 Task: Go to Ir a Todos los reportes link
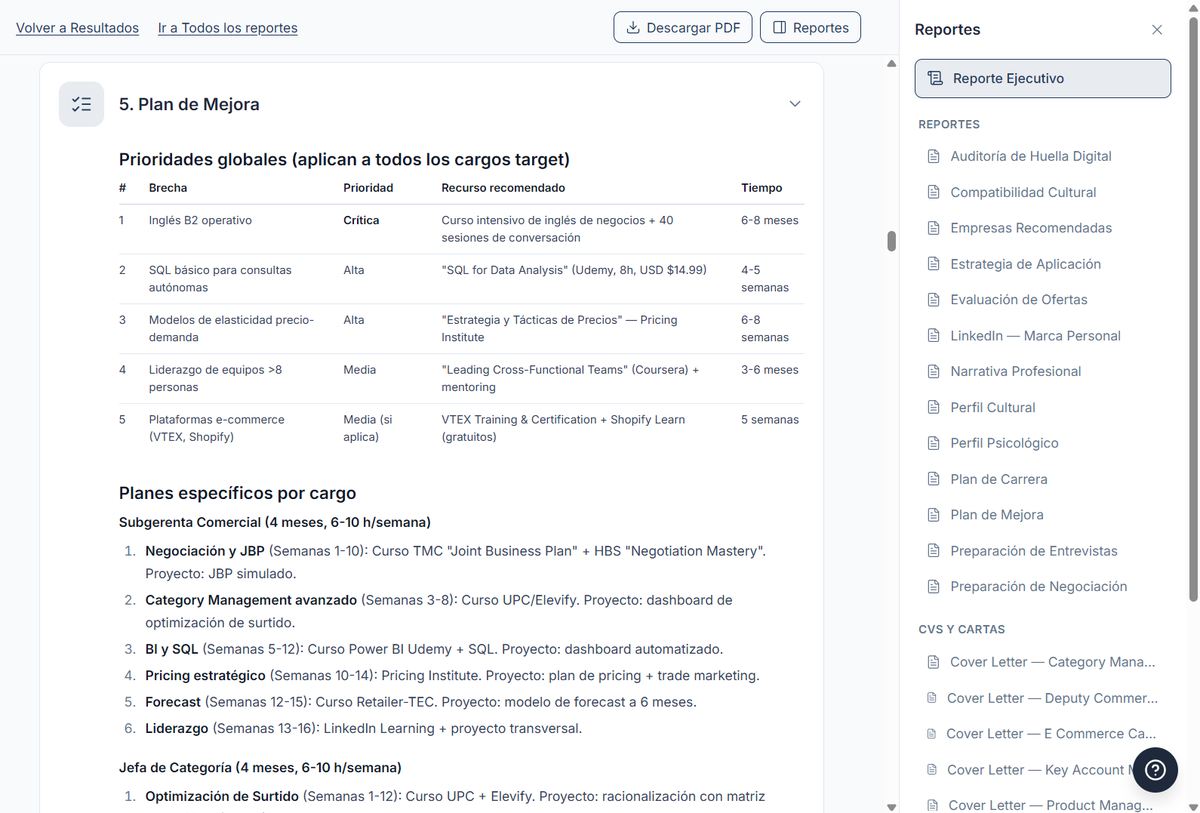(x=228, y=28)
